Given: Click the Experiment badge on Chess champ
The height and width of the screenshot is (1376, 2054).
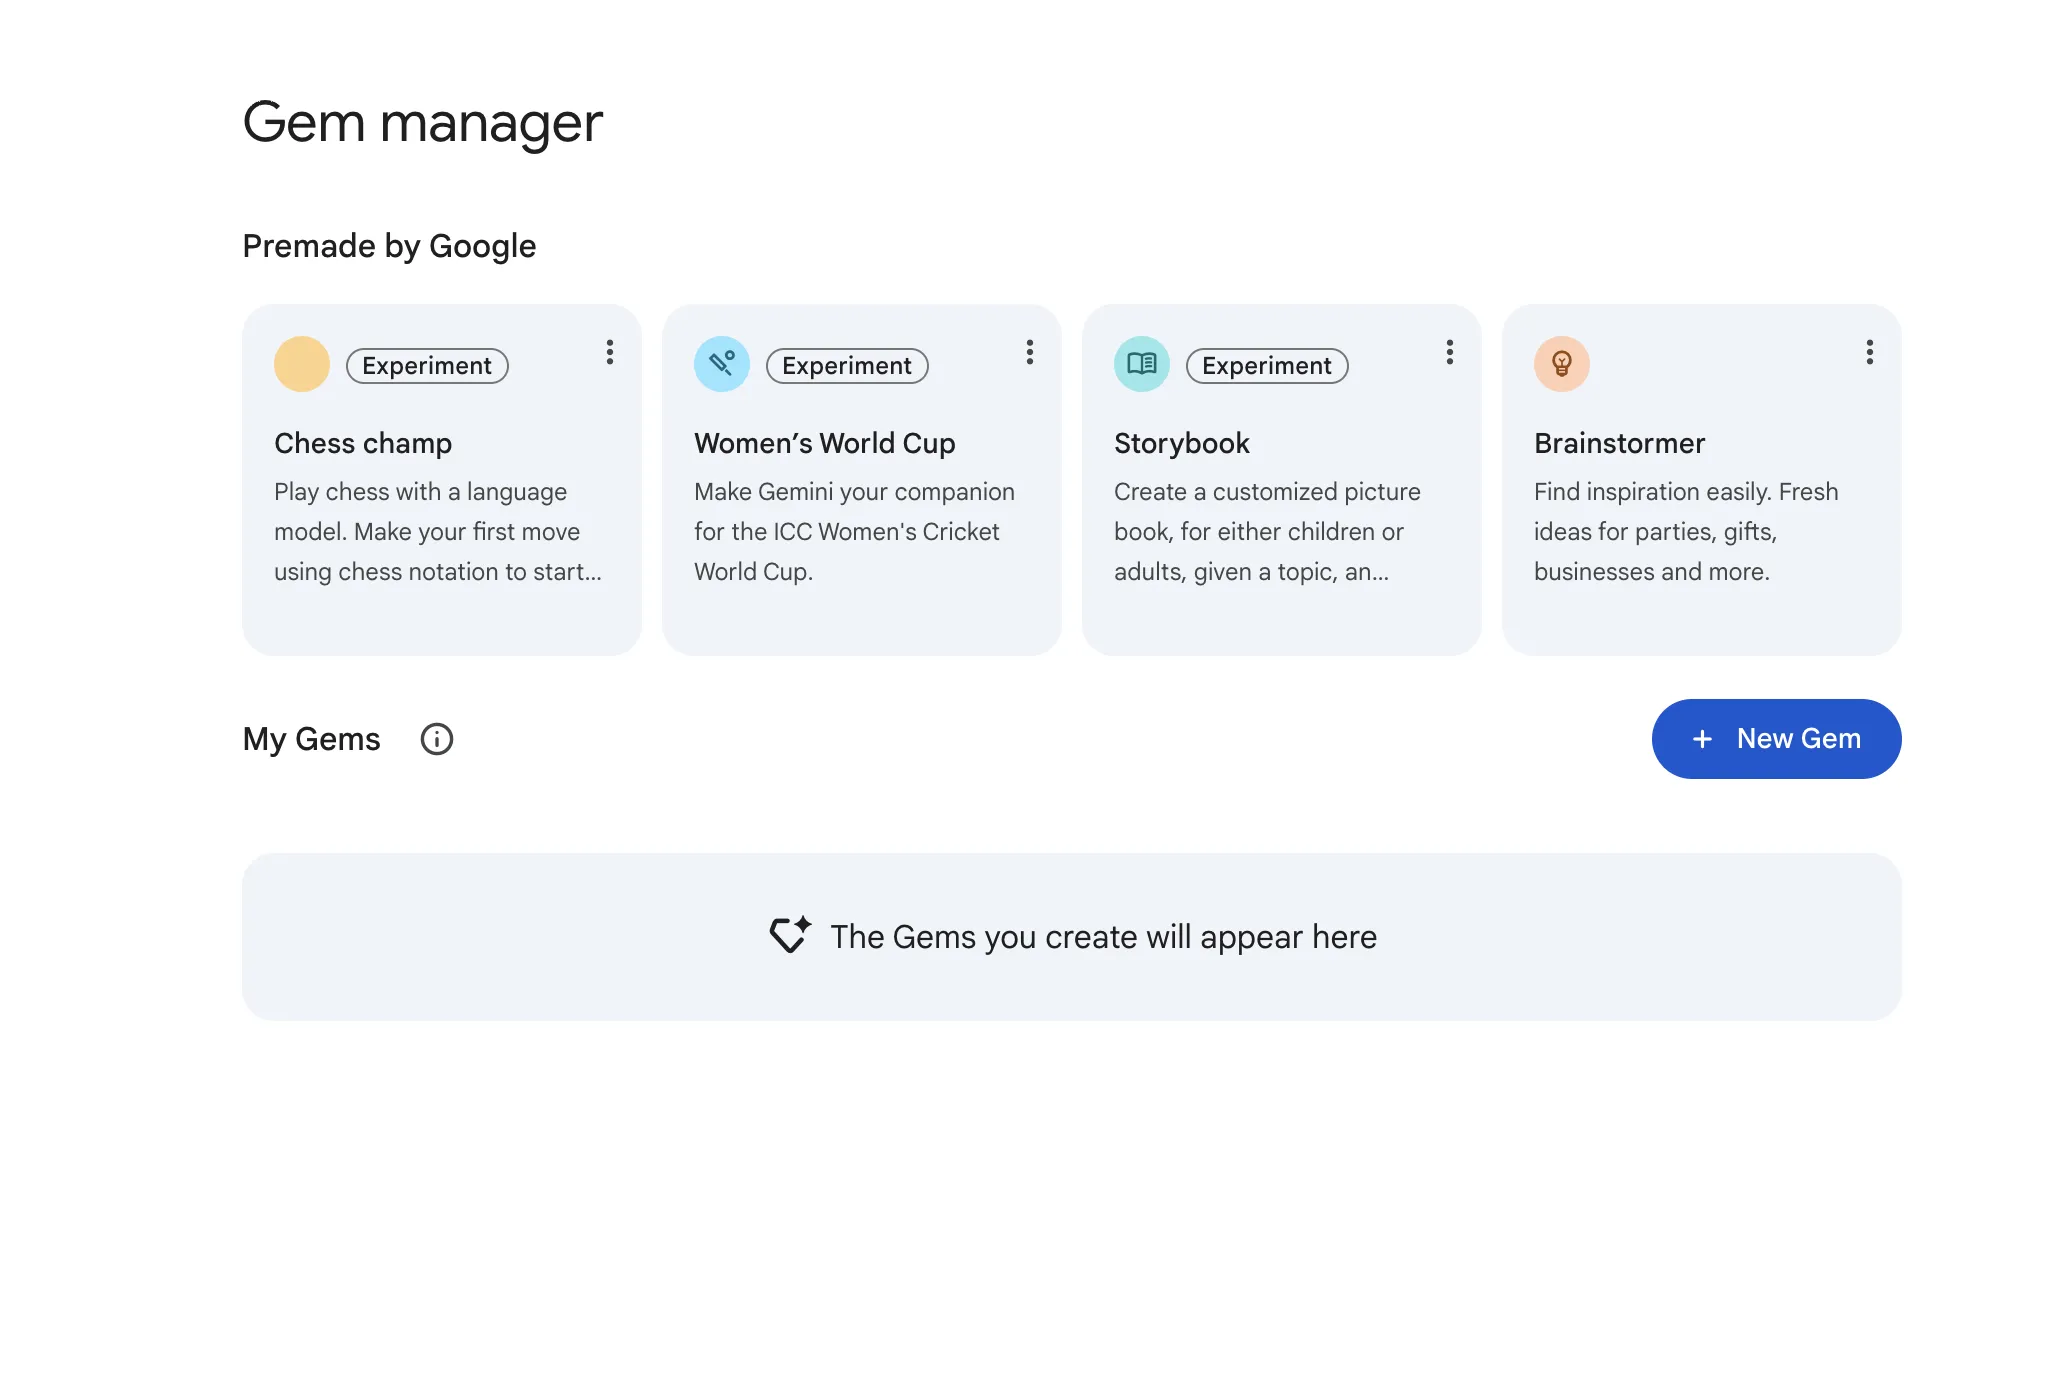Looking at the screenshot, I should 427,366.
